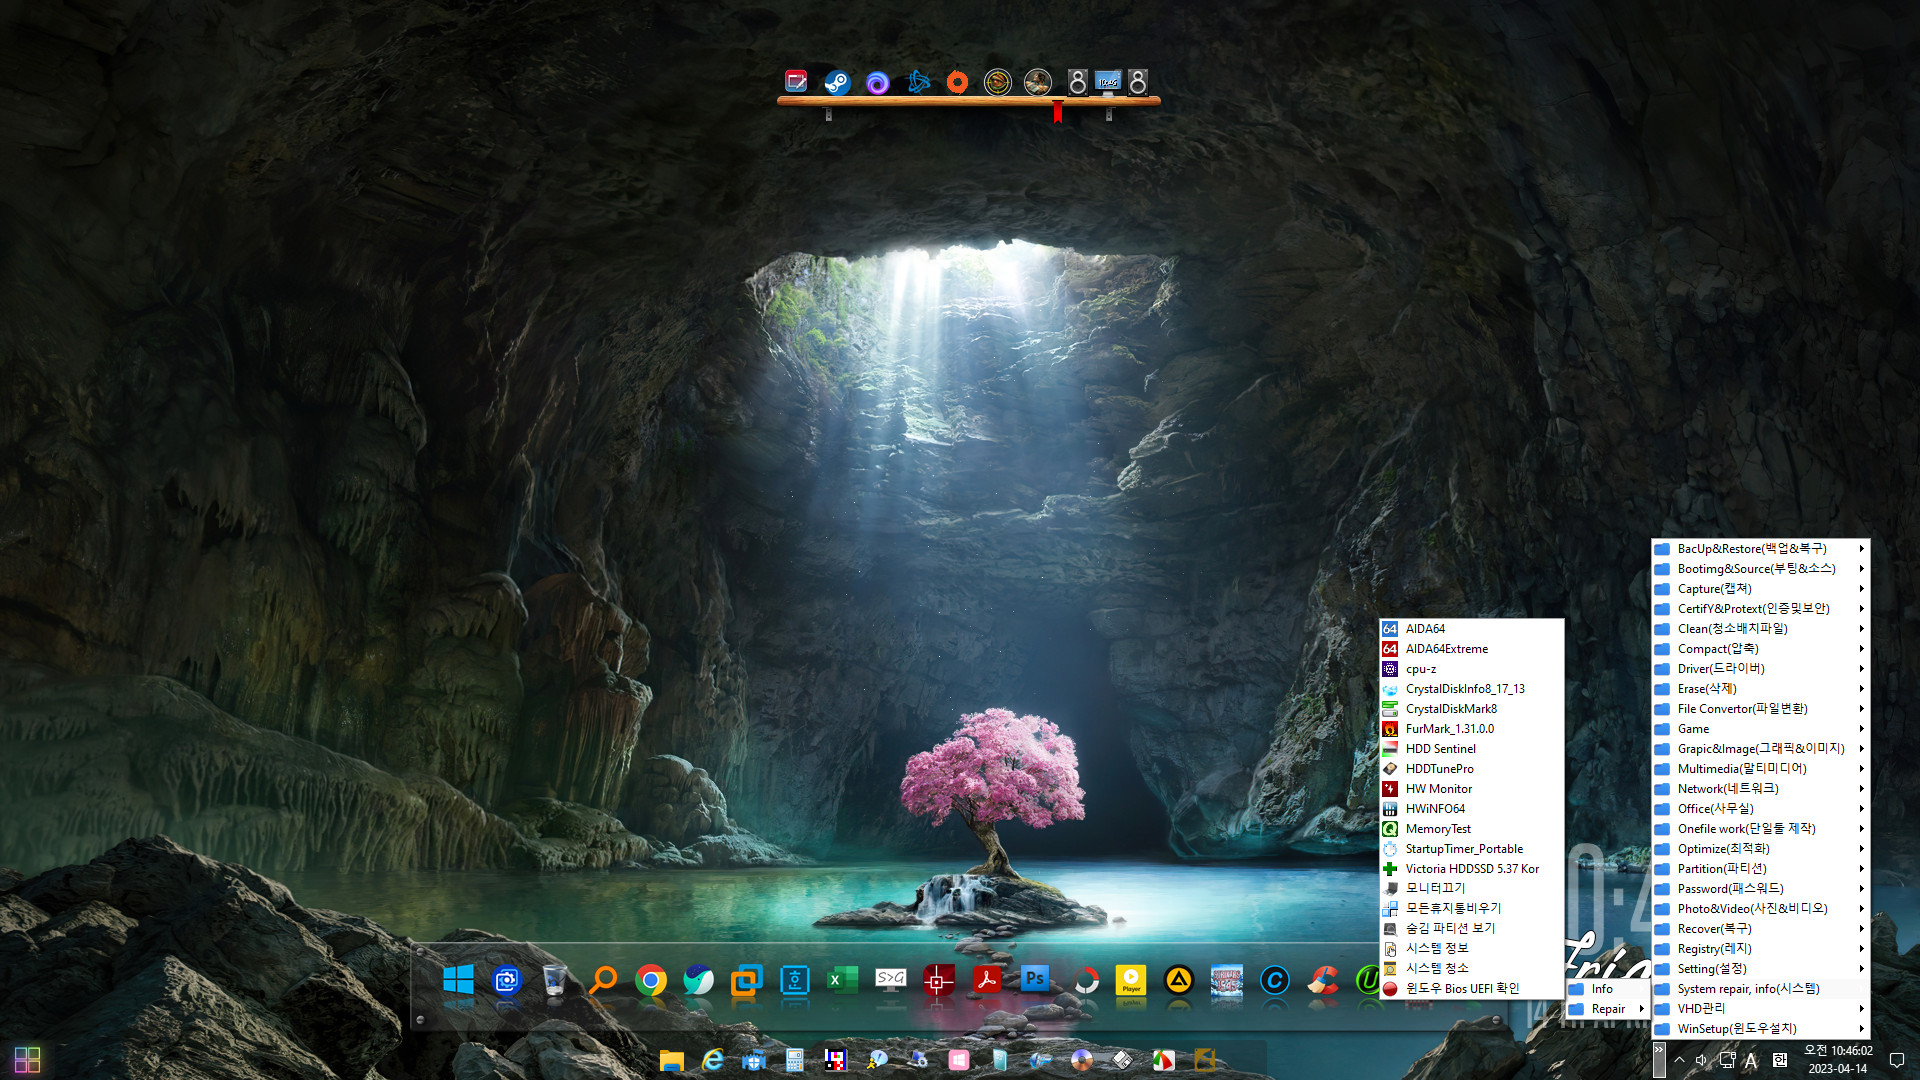Expand the Capture(캡쳐) submenu
The image size is (1920, 1080).
pyautogui.click(x=1760, y=588)
